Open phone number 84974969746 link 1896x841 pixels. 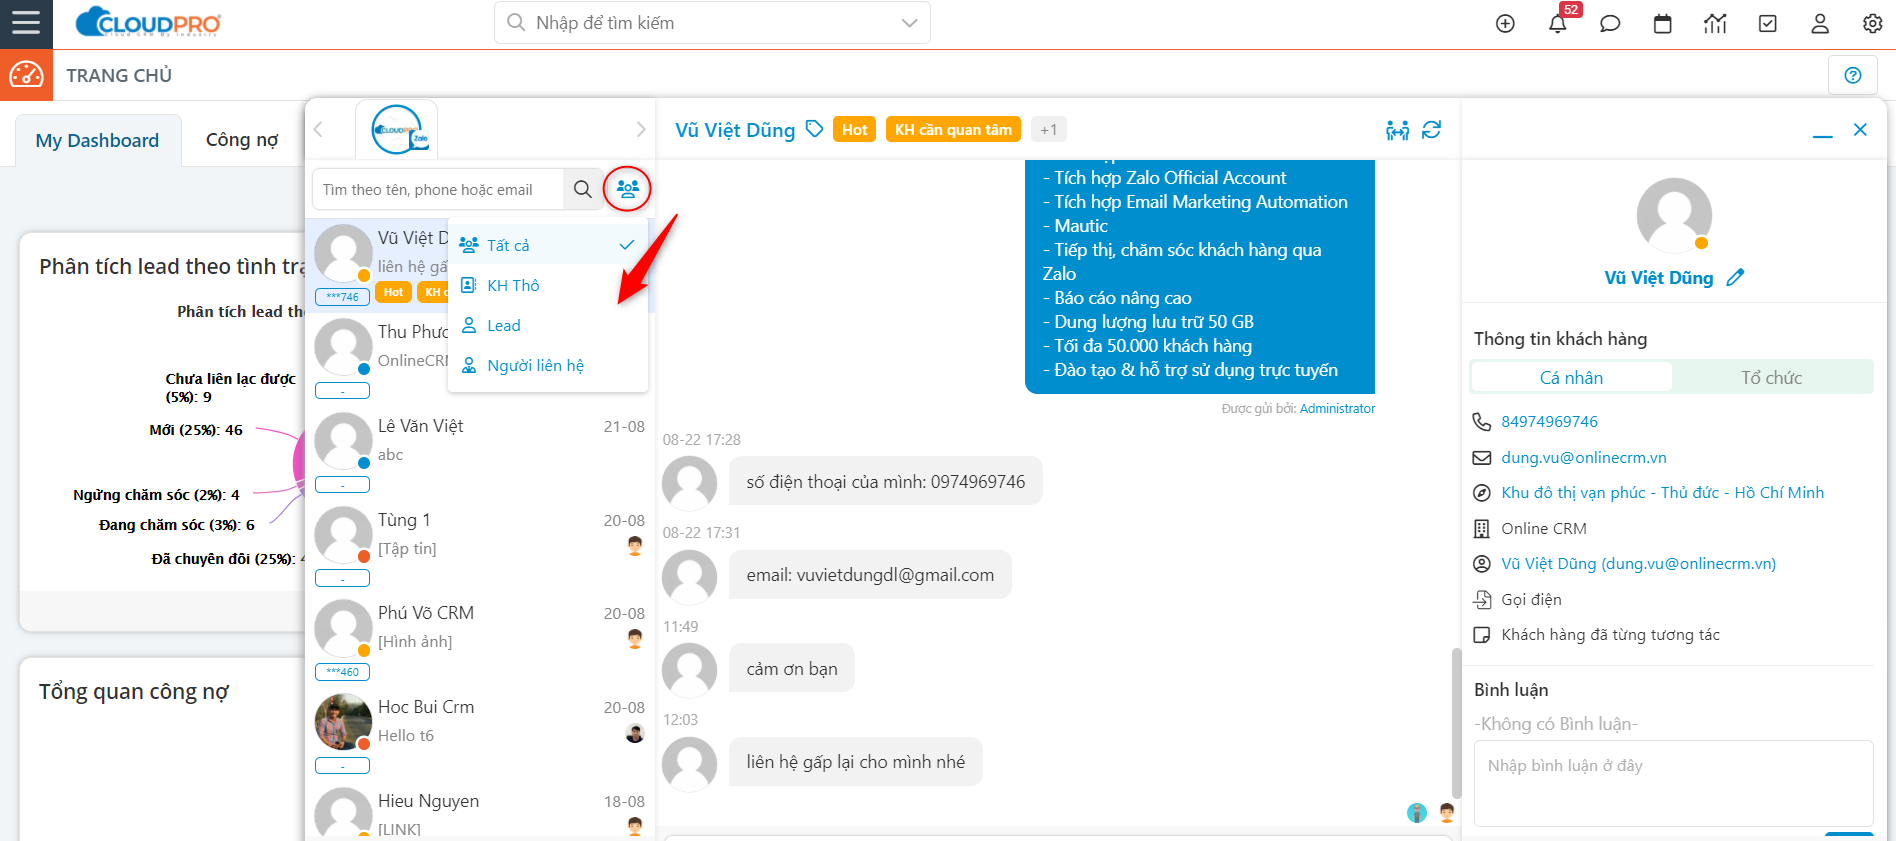(1549, 422)
